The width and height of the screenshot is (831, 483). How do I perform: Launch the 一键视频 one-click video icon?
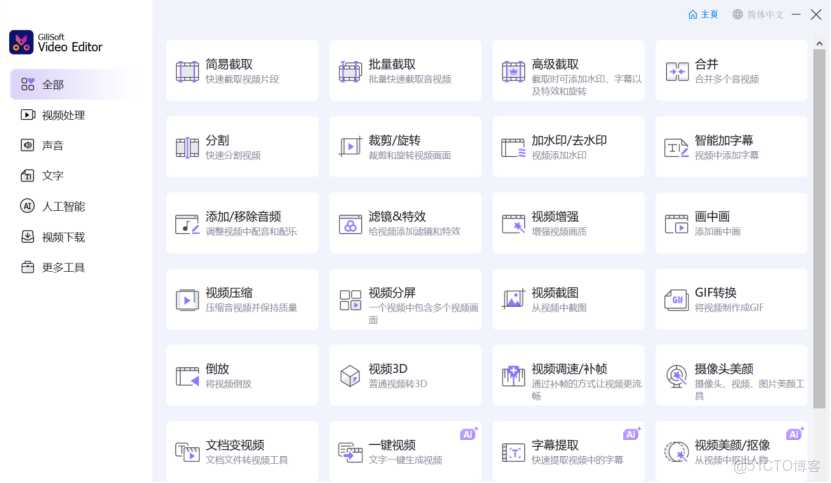(x=350, y=452)
